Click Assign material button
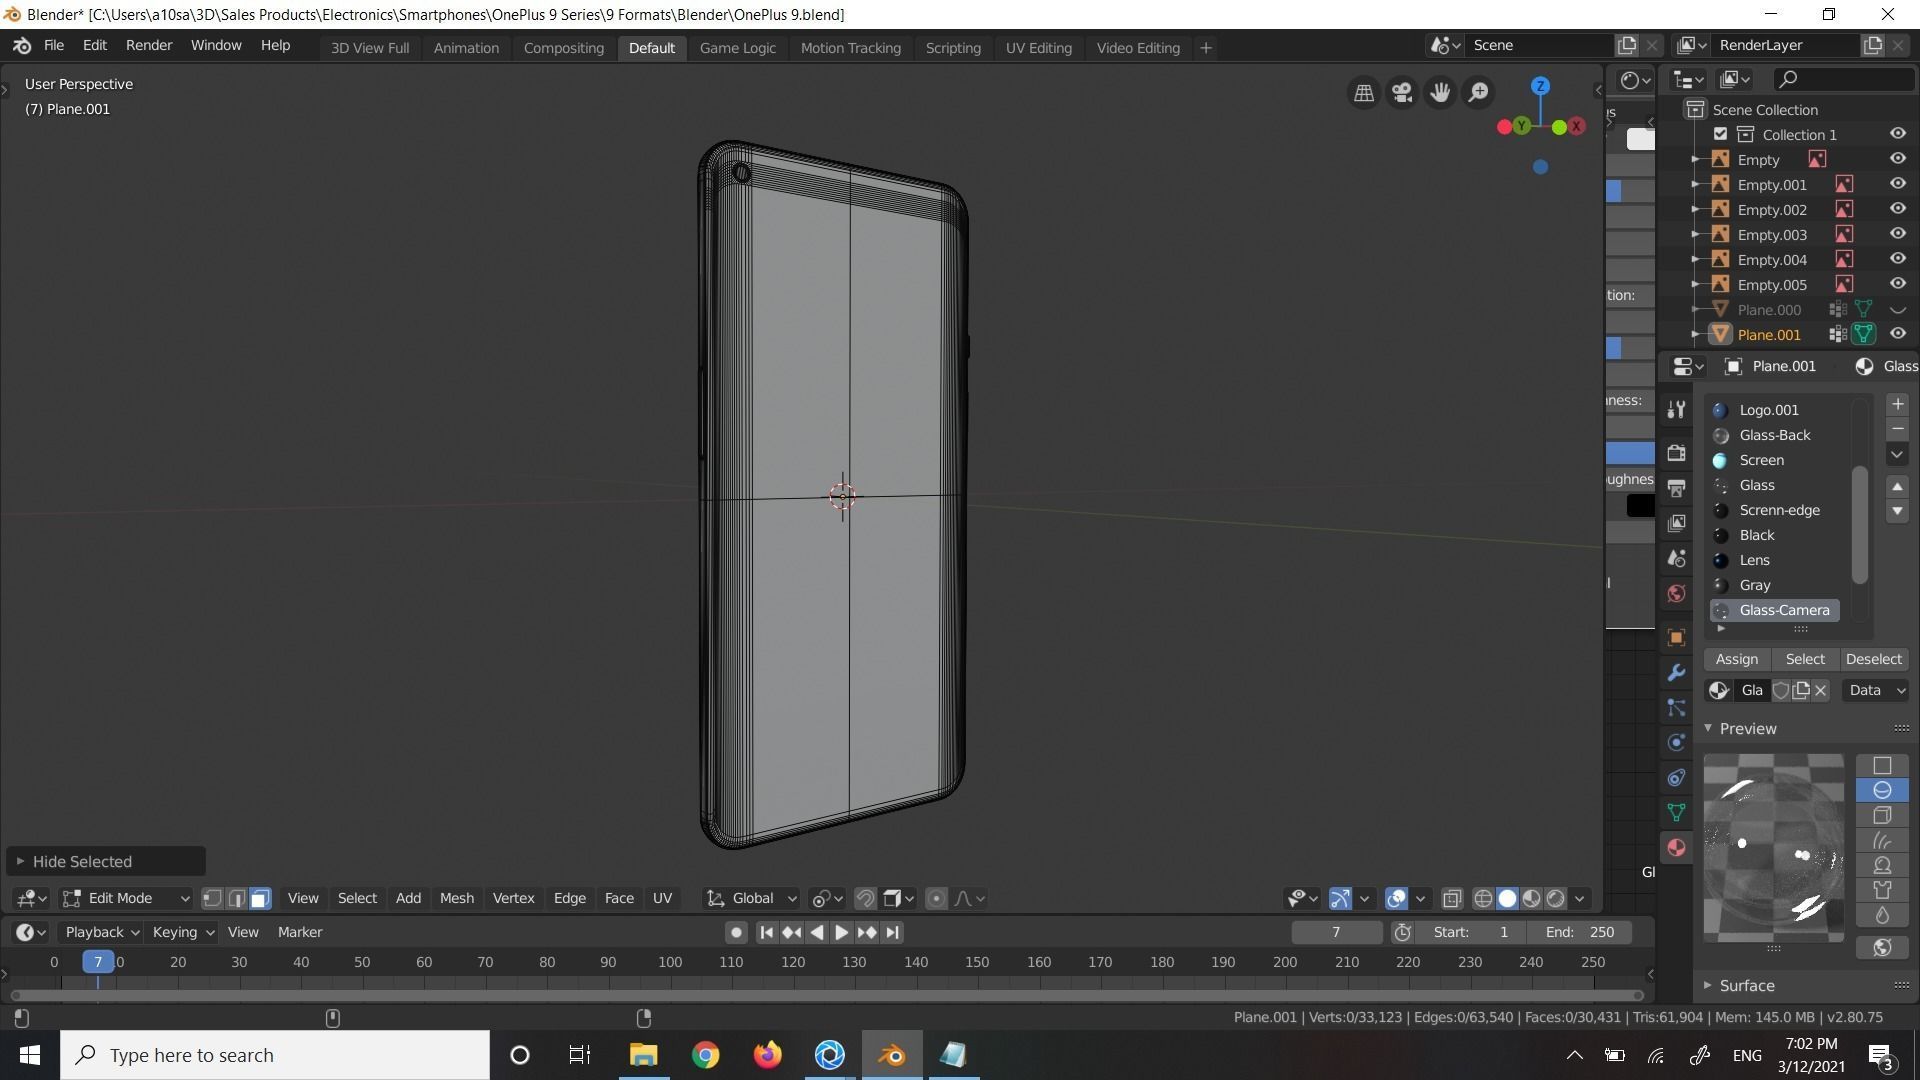1920x1080 pixels. [1736, 659]
